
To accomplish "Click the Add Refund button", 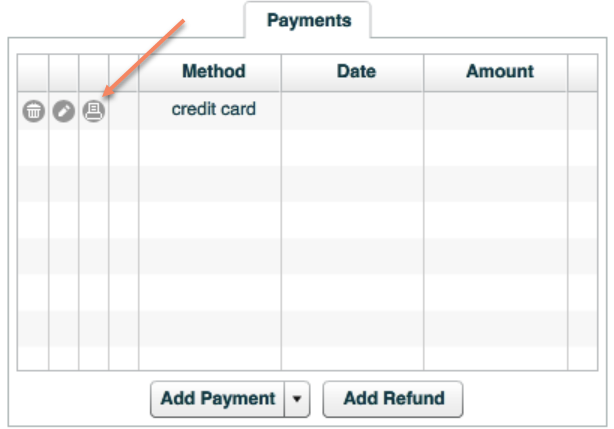I will (x=393, y=398).
